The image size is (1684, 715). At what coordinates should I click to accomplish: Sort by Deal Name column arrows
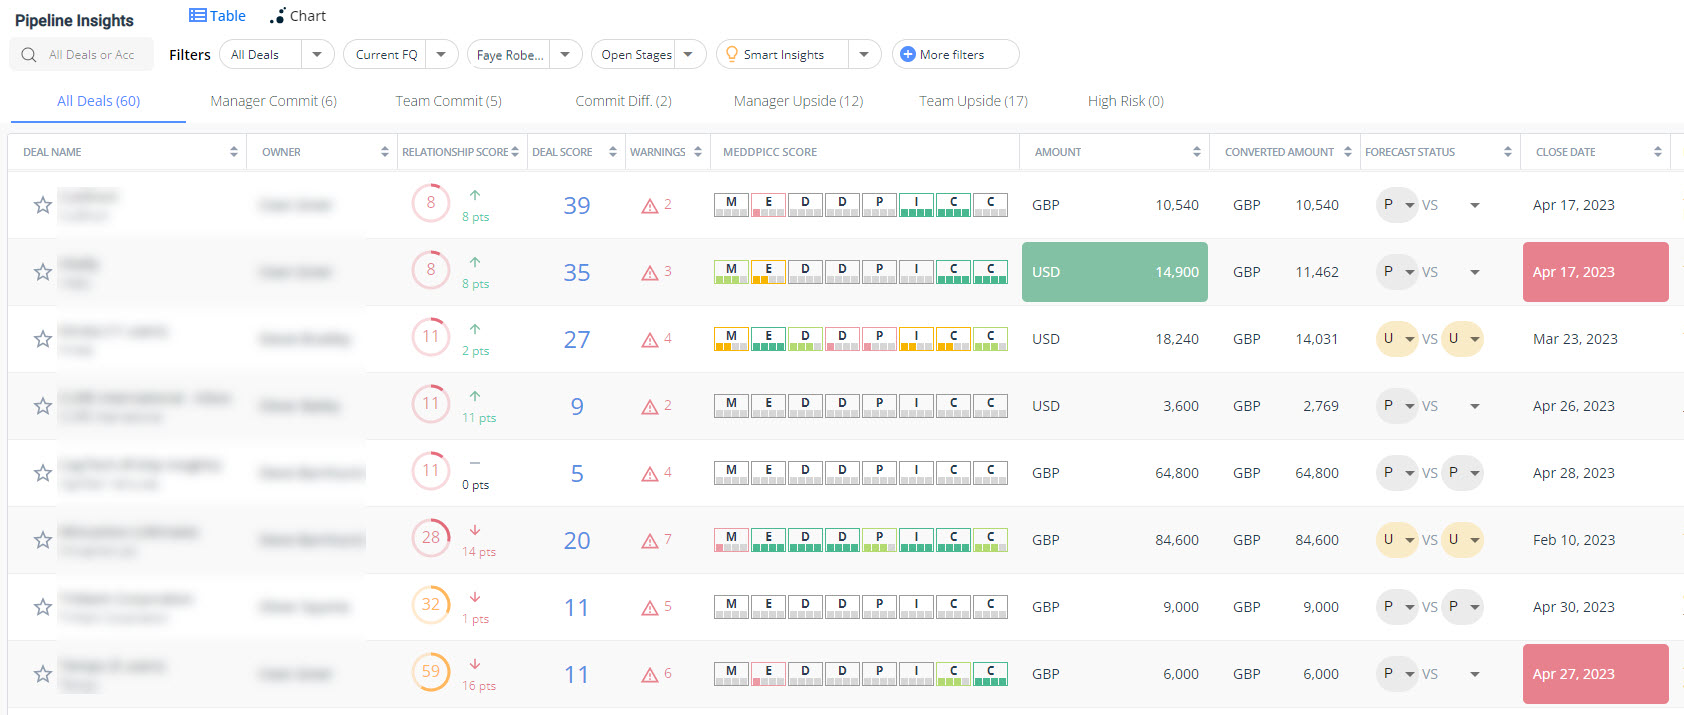tap(234, 152)
